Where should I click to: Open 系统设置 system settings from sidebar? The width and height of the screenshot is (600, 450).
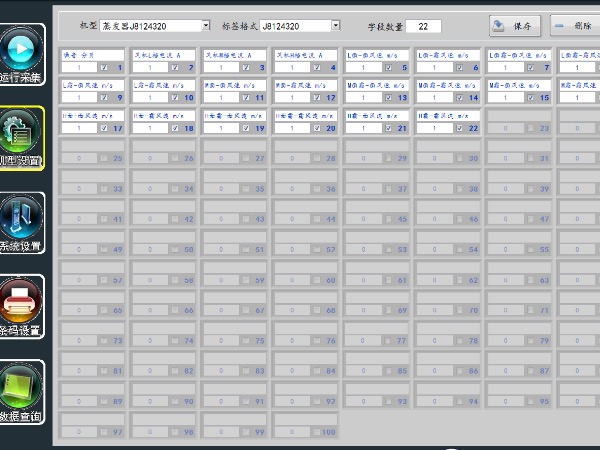[22, 222]
